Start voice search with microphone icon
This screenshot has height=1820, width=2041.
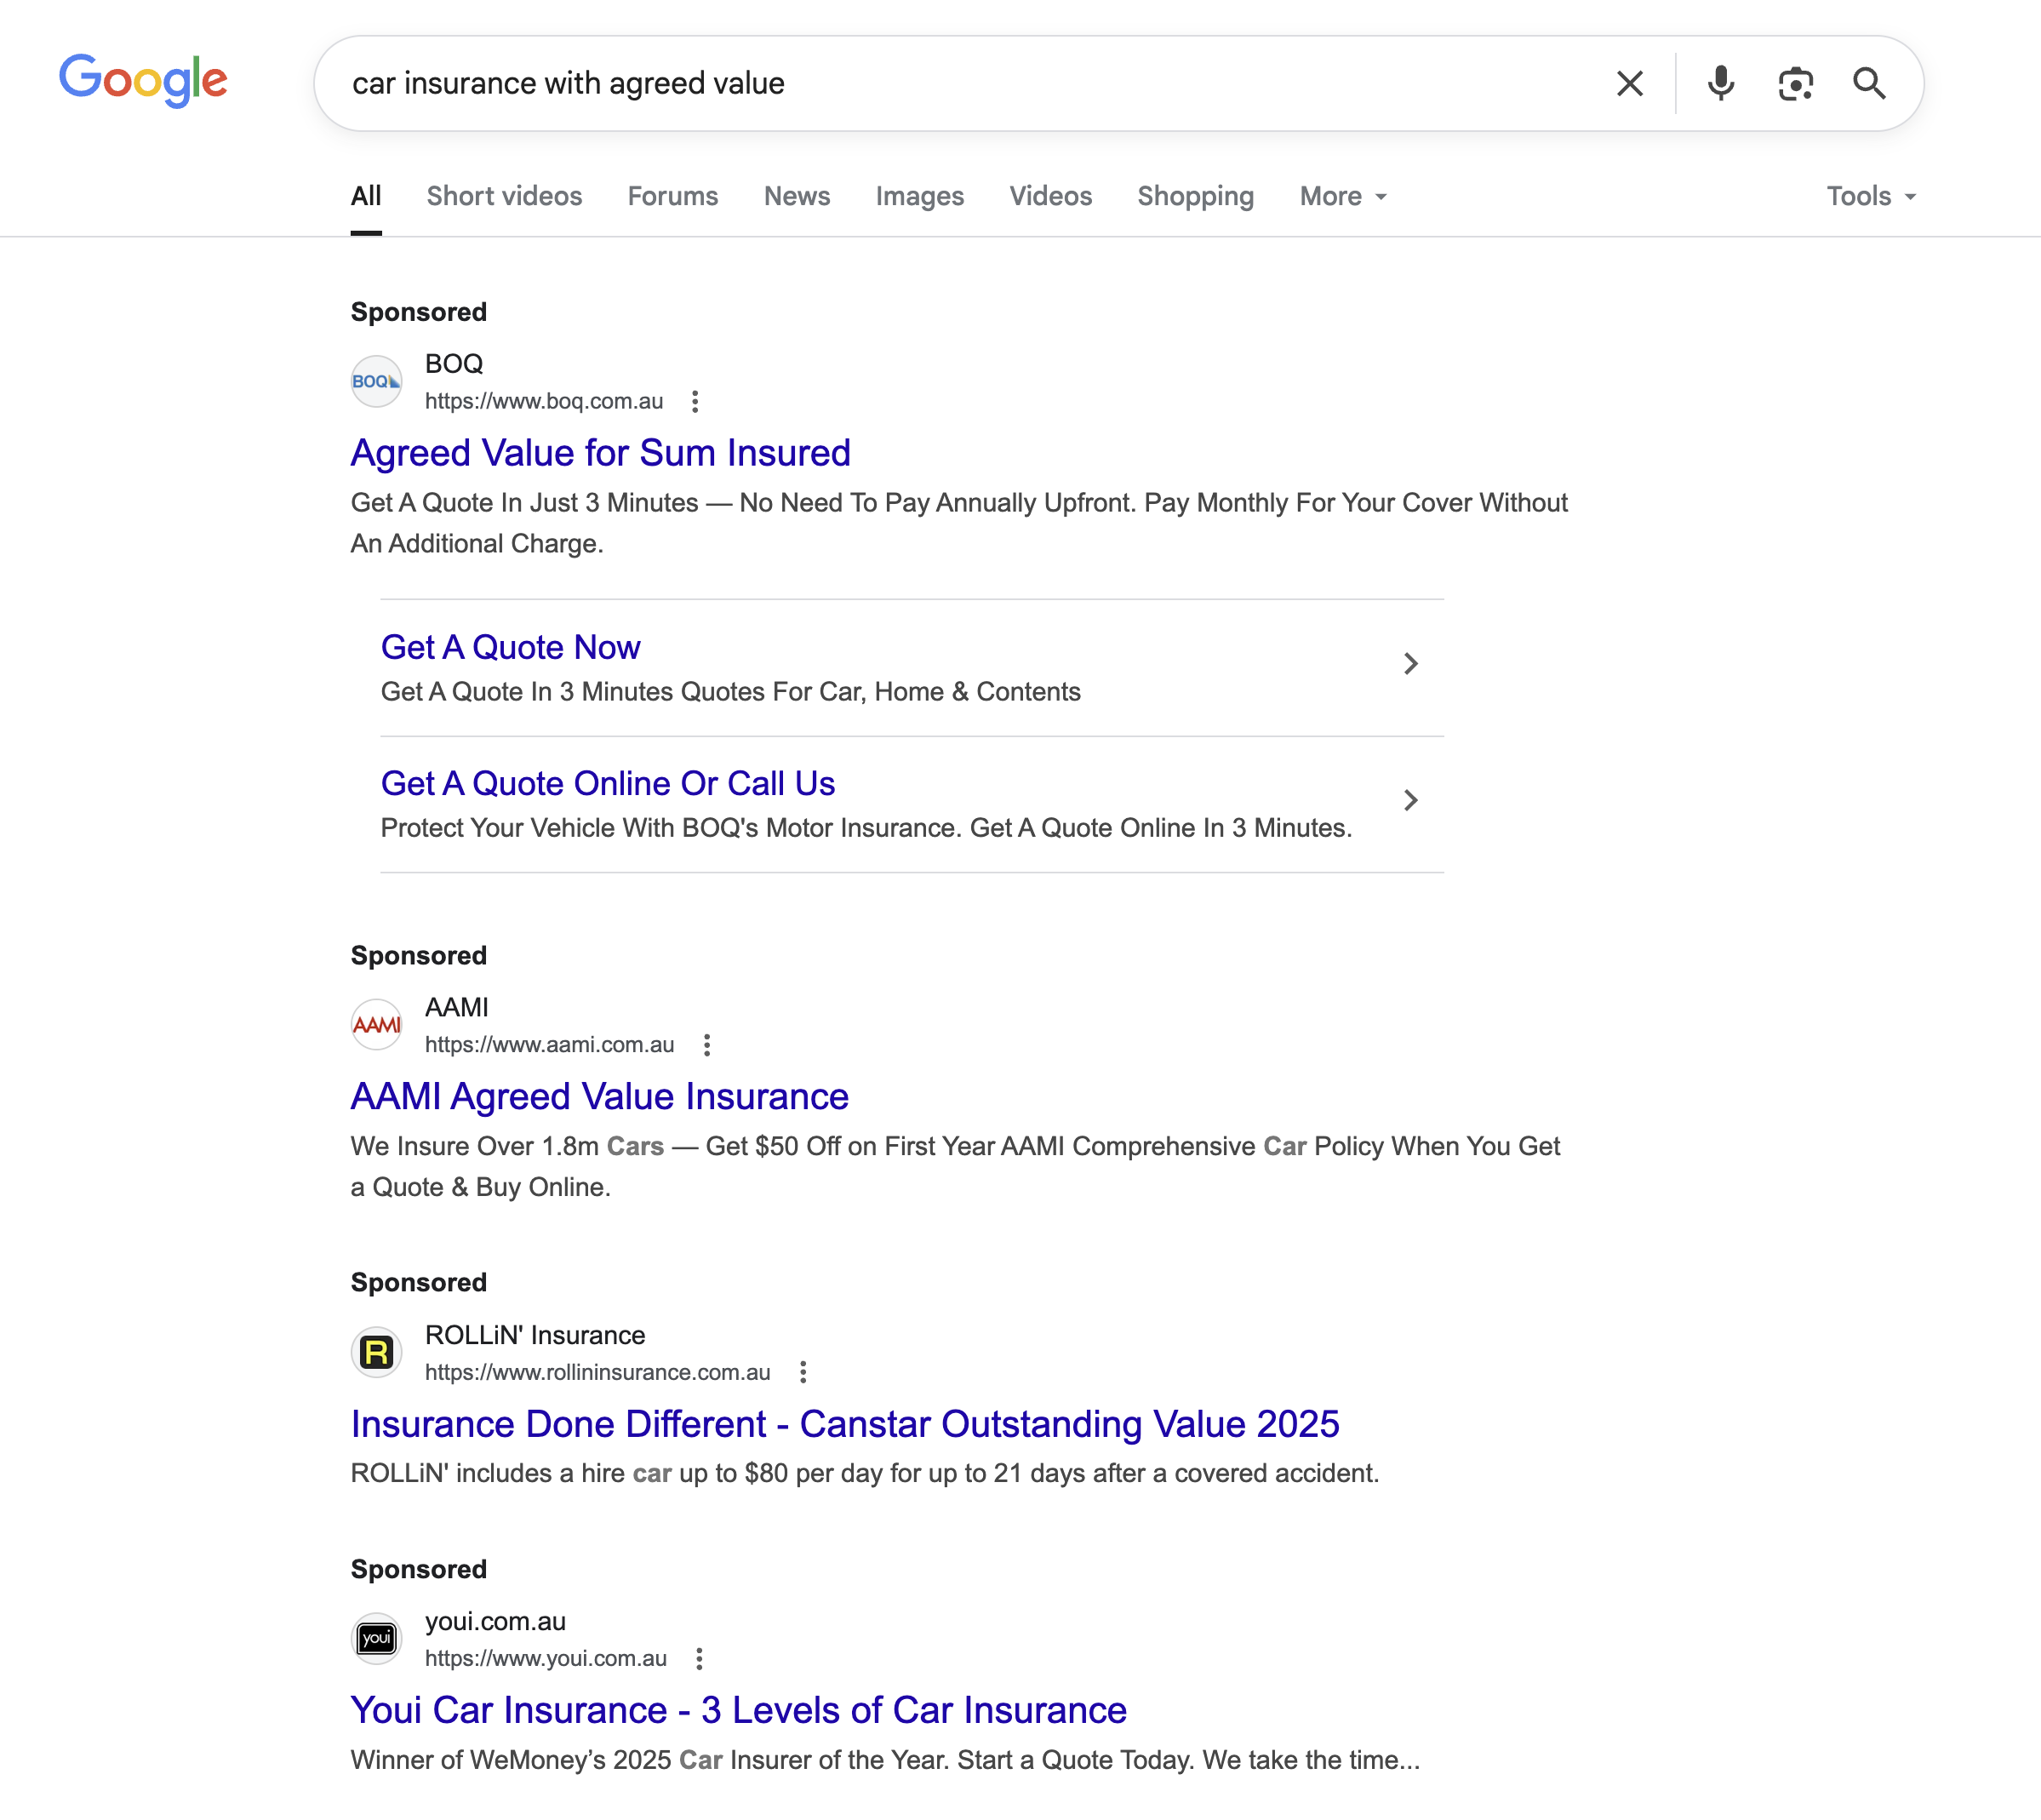point(1720,84)
